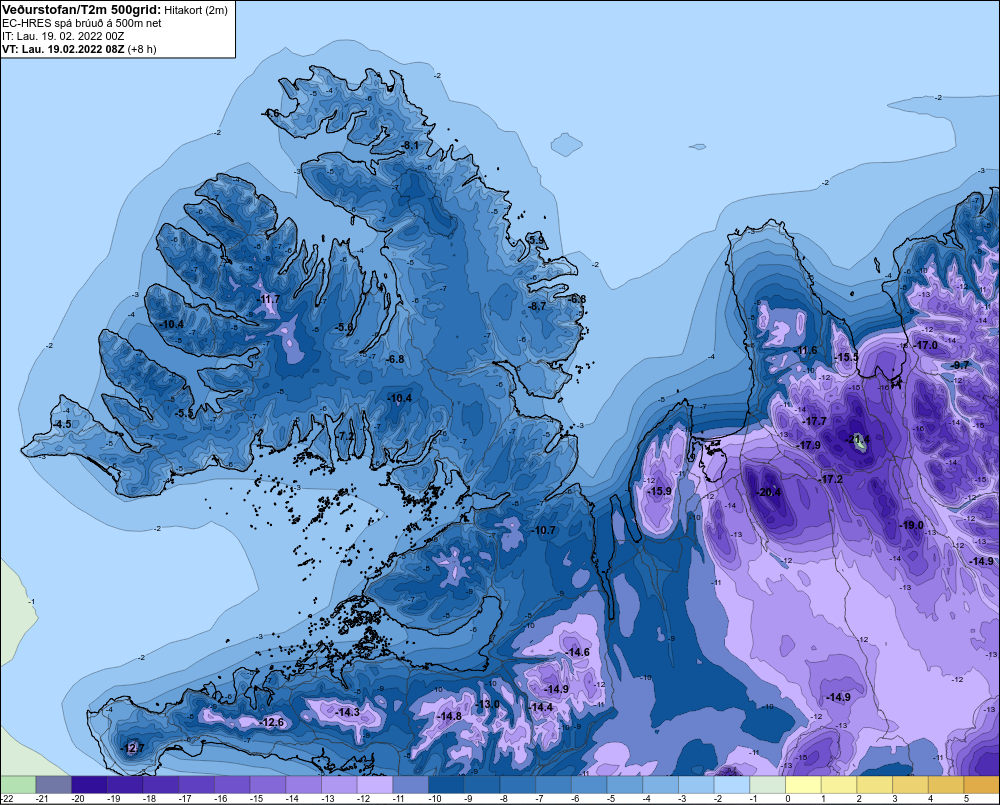Click the temperature label -12.6
The width and height of the screenshot is (1000, 805).
(x=272, y=722)
